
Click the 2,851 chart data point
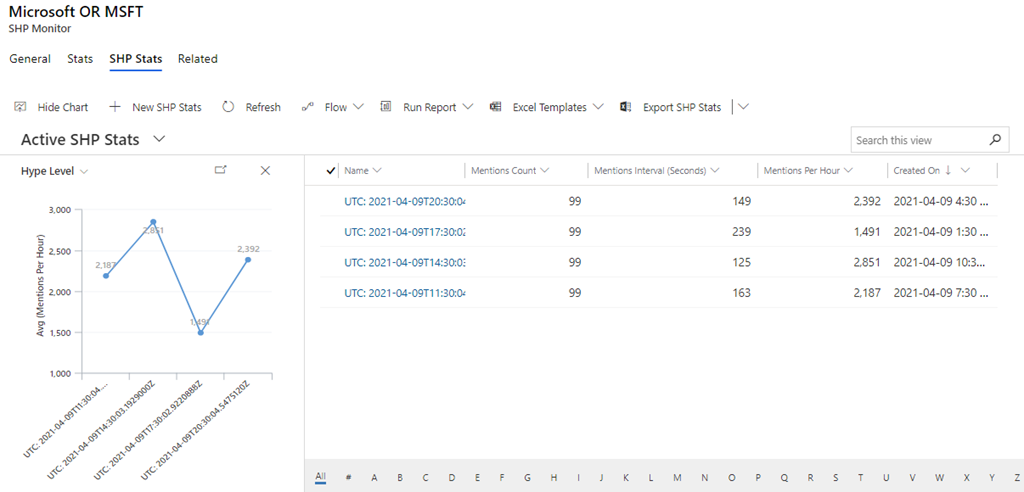(153, 222)
